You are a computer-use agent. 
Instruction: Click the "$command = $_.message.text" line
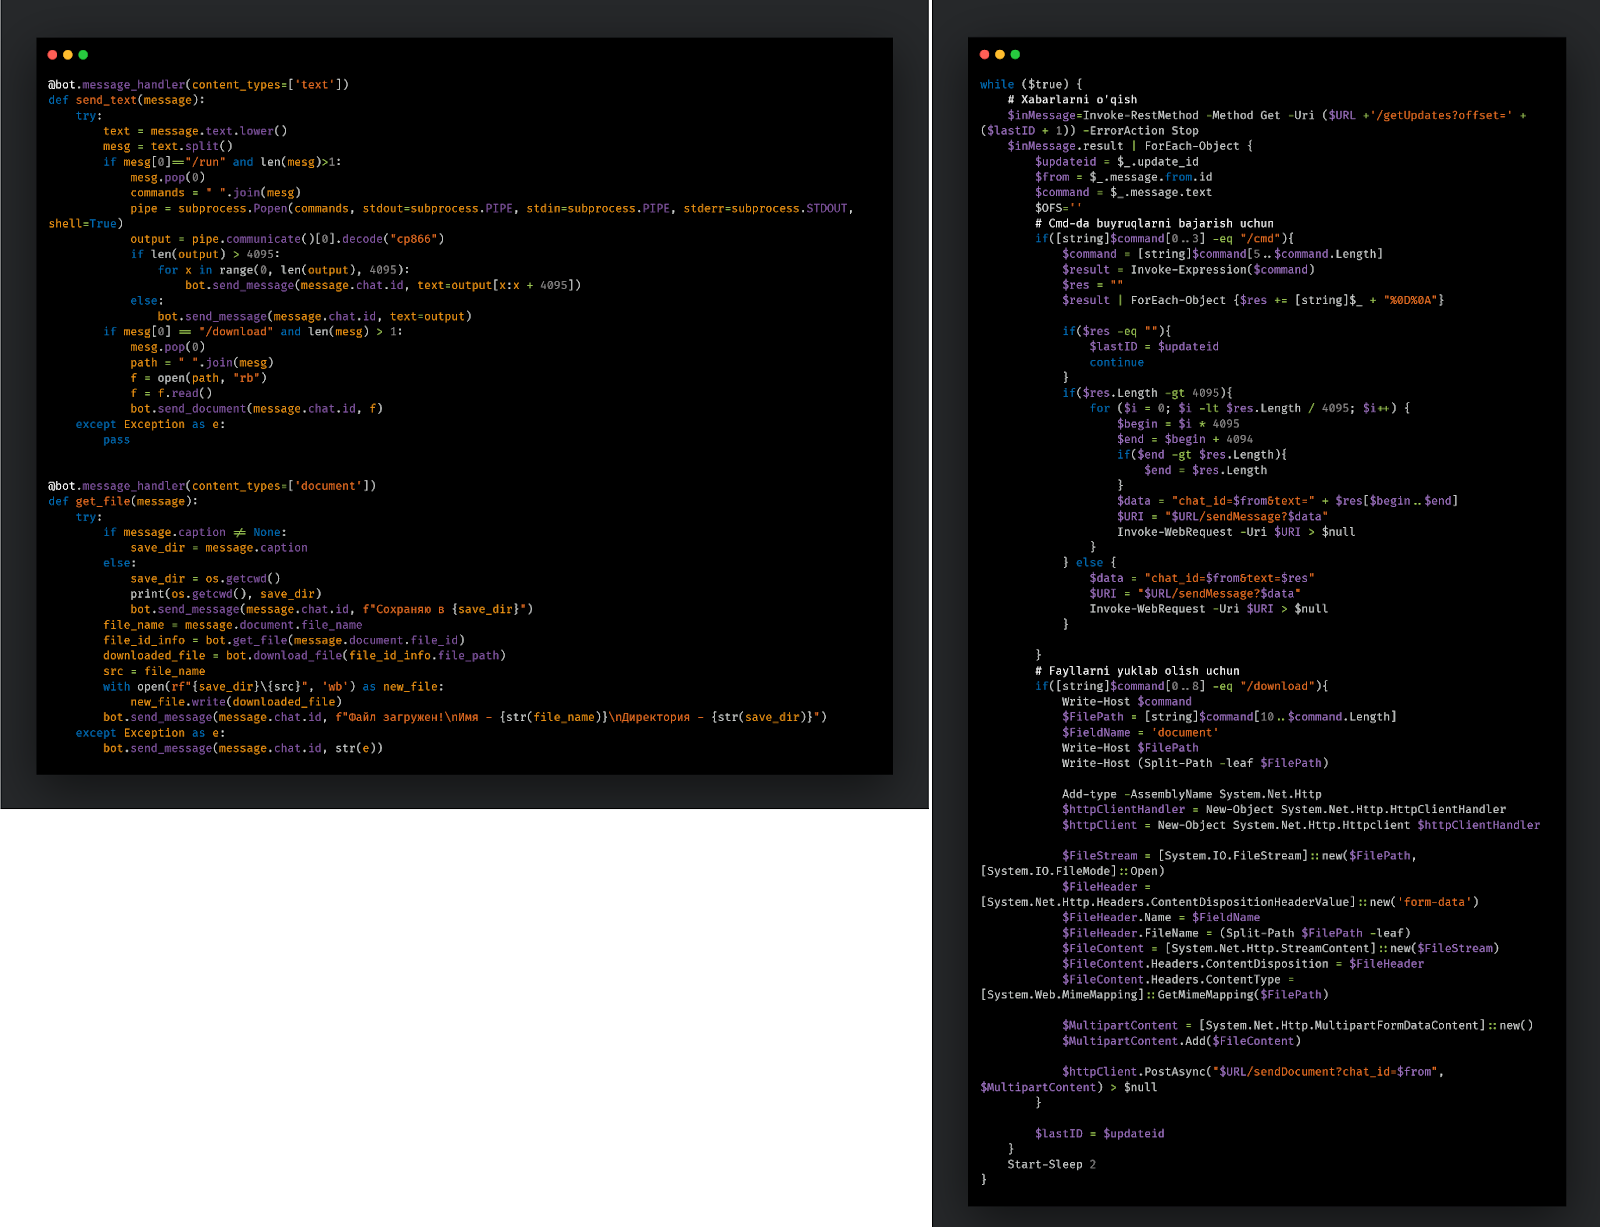[x=1124, y=193]
